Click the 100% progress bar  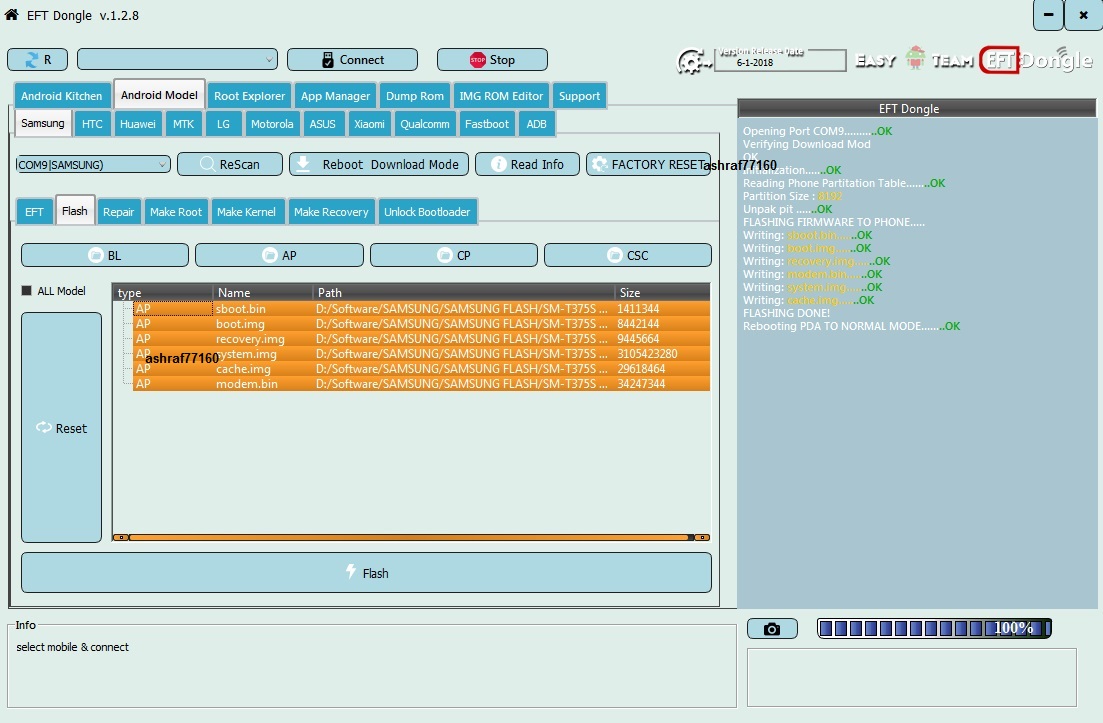click(x=934, y=628)
